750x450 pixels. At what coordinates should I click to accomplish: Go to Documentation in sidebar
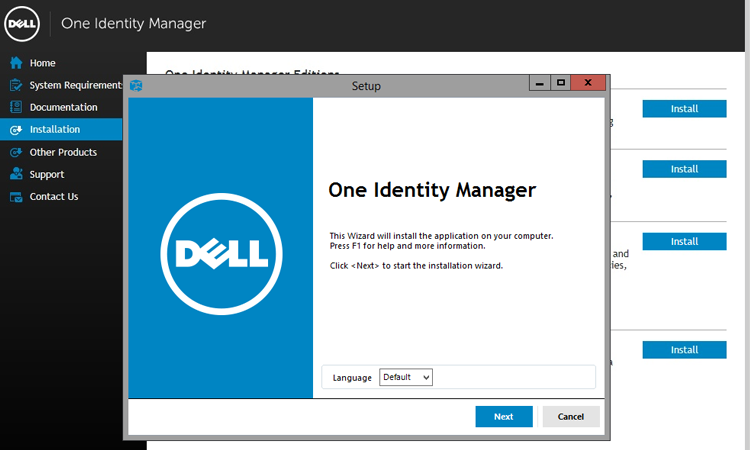pyautogui.click(x=63, y=107)
